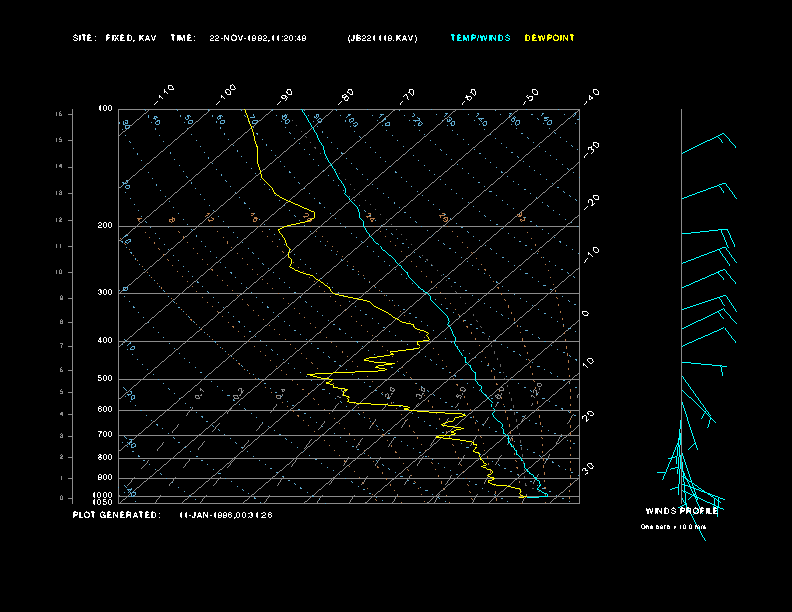Click the 0 temperature label on right axis
792x612 pixels.
586,313
